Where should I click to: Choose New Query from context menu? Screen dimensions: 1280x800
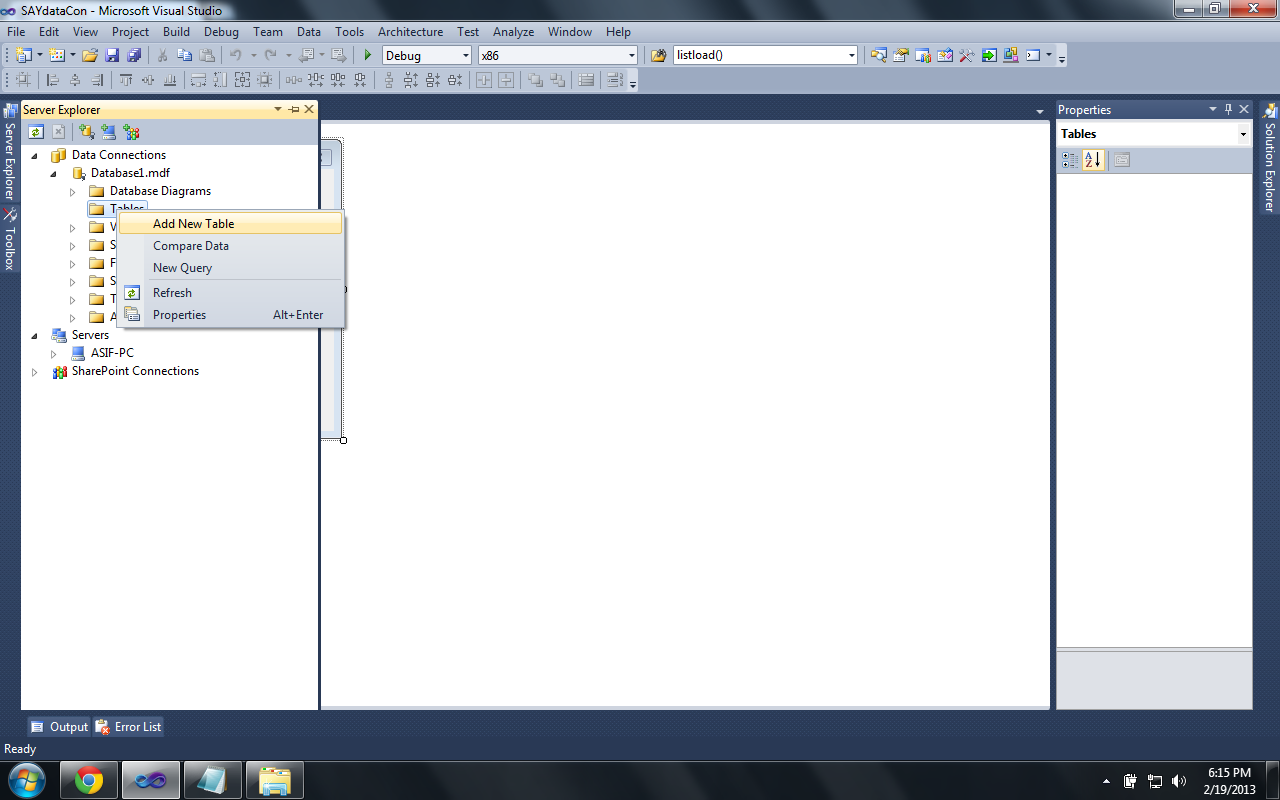point(231,268)
